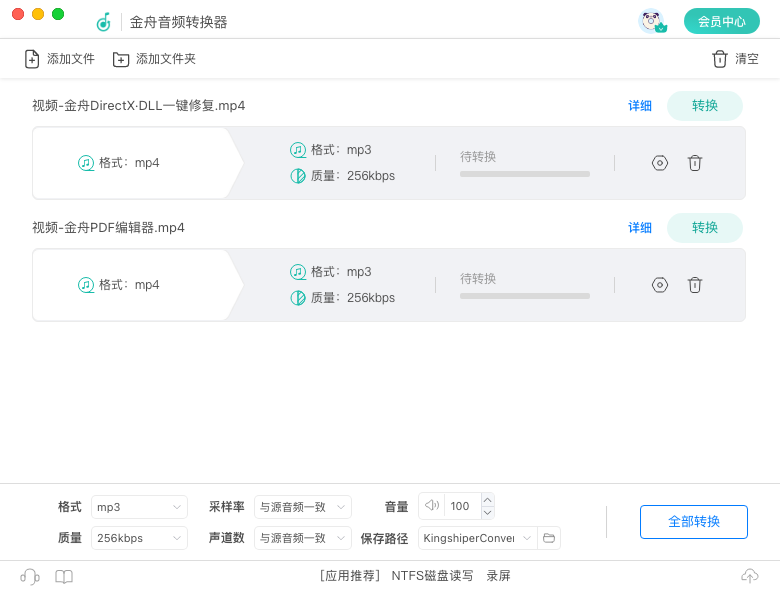Click the 添加文件 label

pos(71,59)
